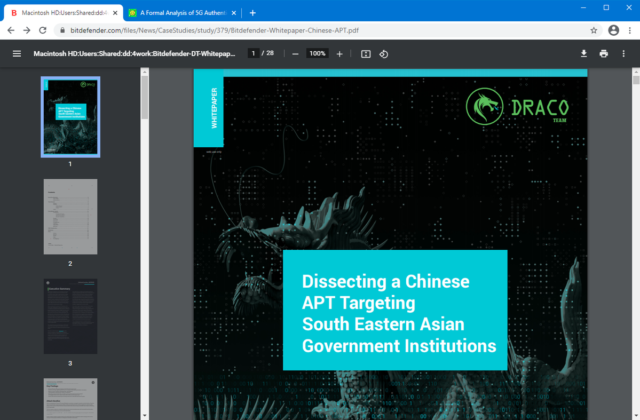The image size is (640, 420).
Task: Bookmark this page with the star icon
Action: (x=593, y=30)
